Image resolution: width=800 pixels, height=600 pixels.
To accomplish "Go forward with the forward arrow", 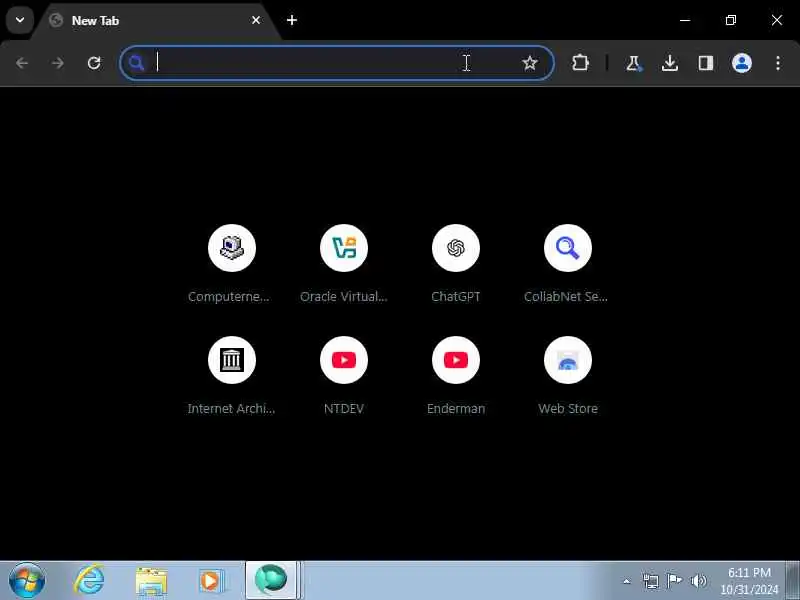I will click(x=58, y=63).
